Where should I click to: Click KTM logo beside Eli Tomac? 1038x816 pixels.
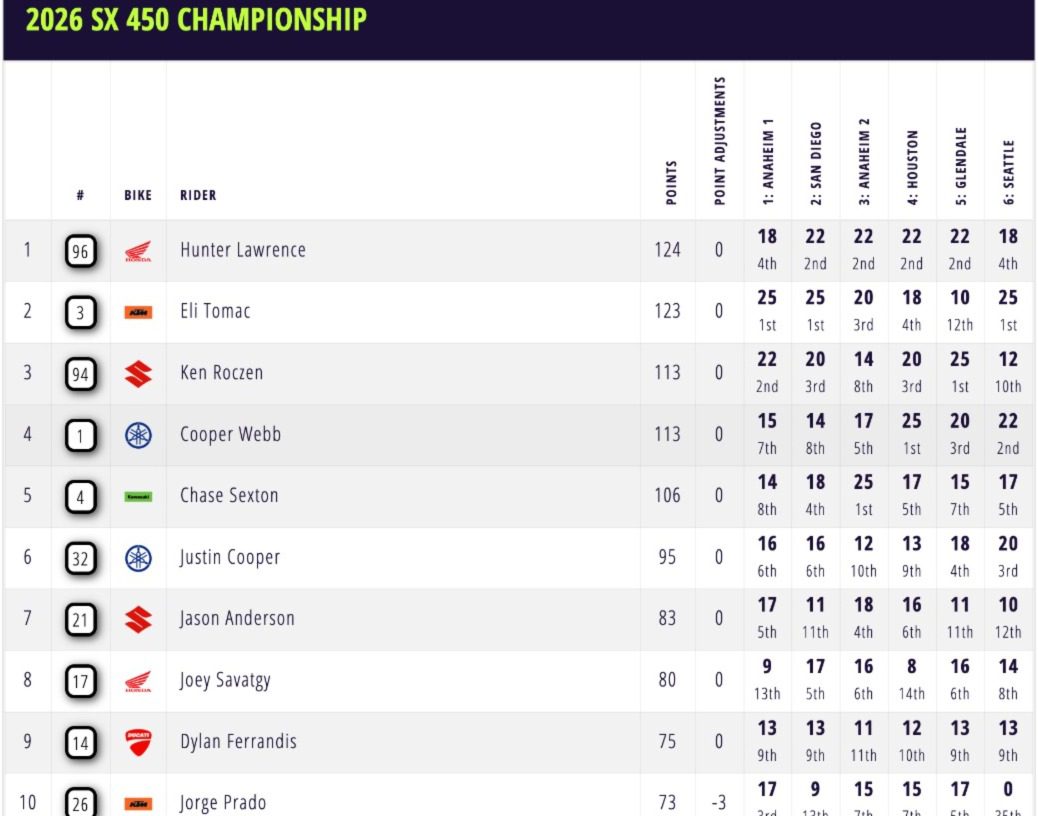[x=138, y=313]
